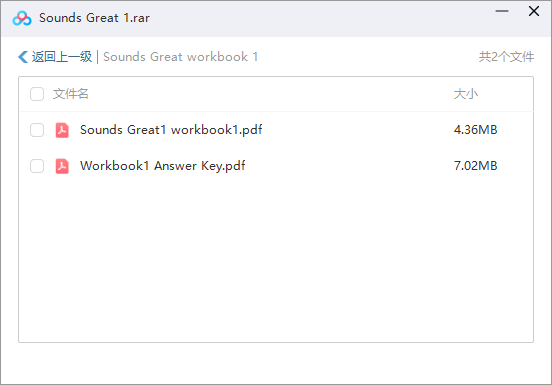Click the 共2个文件 file count label

pos(506,57)
